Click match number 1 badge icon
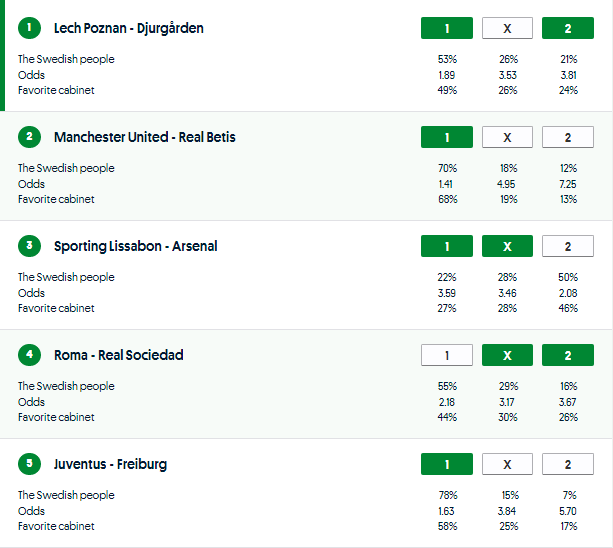This screenshot has height=548, width=613. [x=29, y=28]
